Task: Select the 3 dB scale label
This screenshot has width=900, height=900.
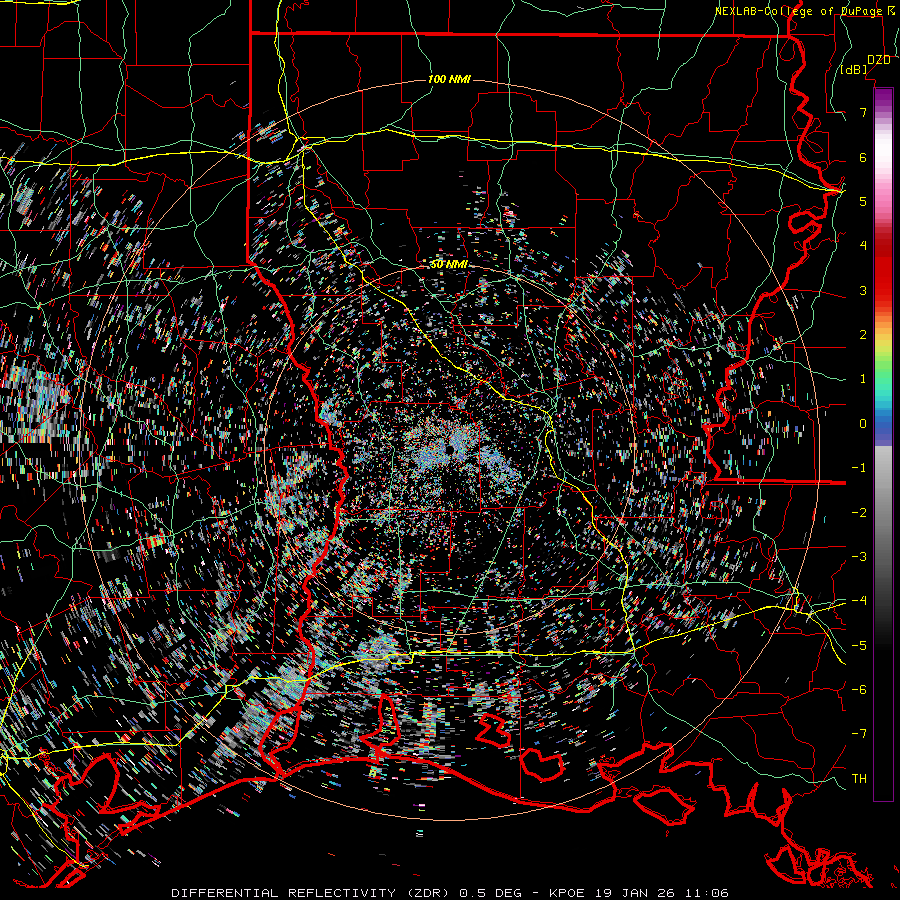Action: click(863, 290)
